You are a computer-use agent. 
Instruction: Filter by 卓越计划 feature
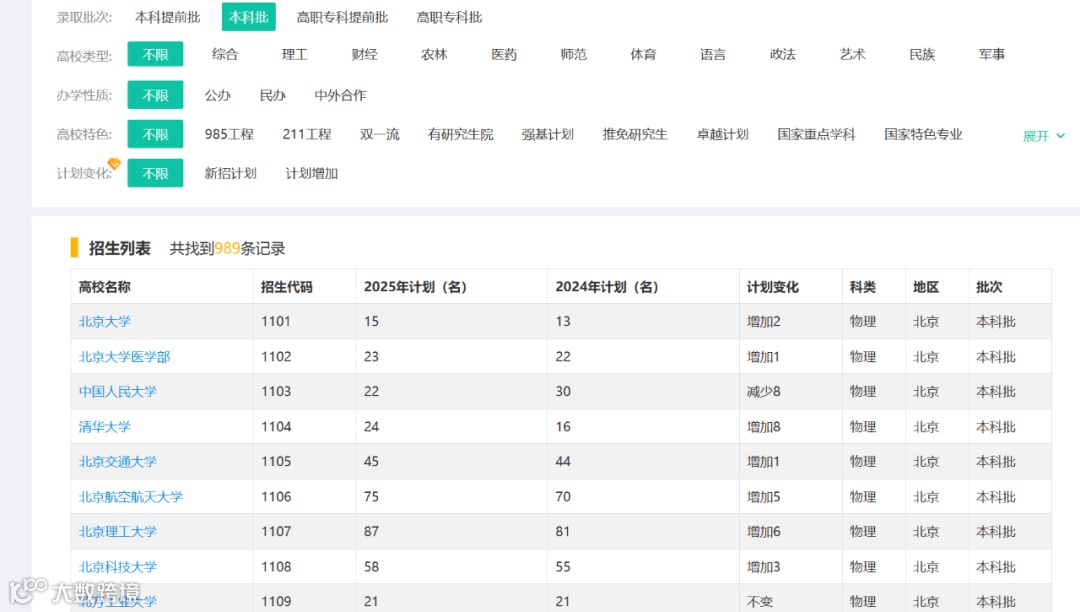tap(723, 134)
